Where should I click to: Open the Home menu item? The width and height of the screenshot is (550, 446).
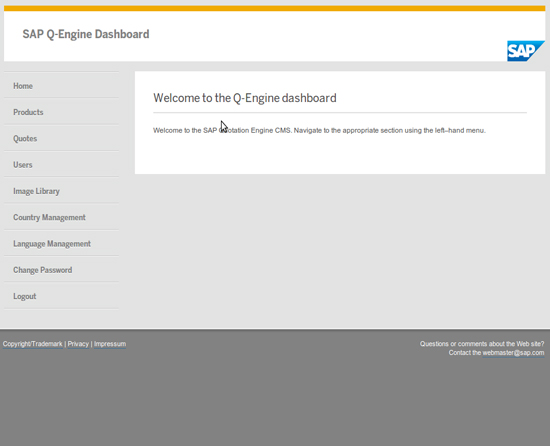point(23,86)
